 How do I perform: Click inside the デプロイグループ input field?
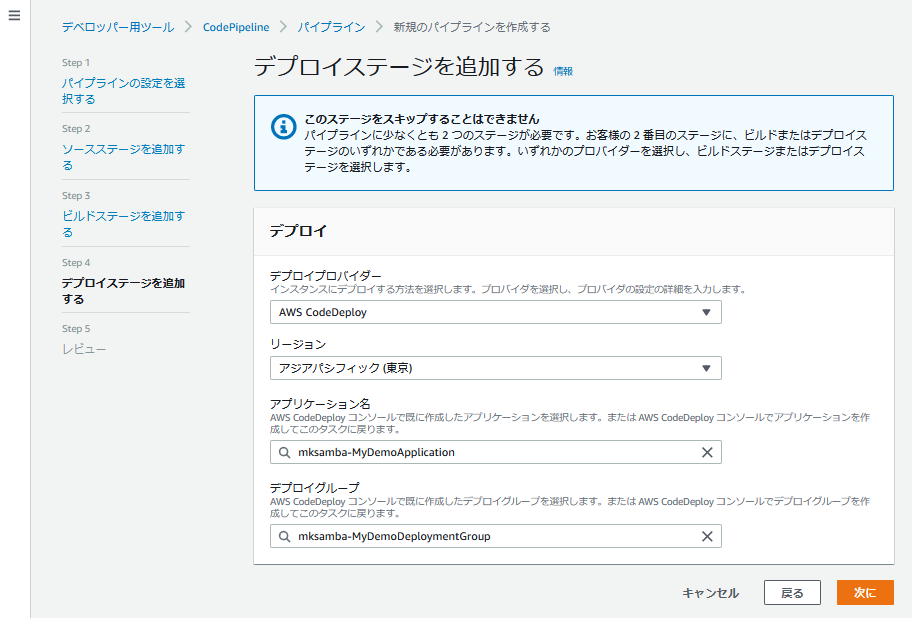click(x=480, y=536)
